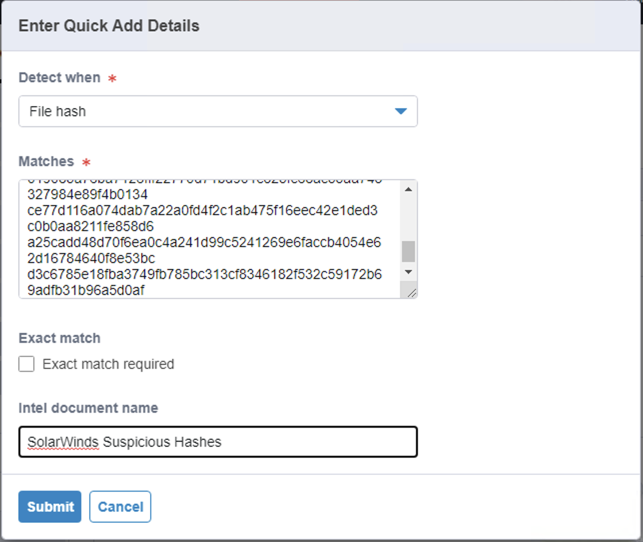The width and height of the screenshot is (643, 542).
Task: Click the text 2d16784640f8e53bc
Action: (91, 258)
